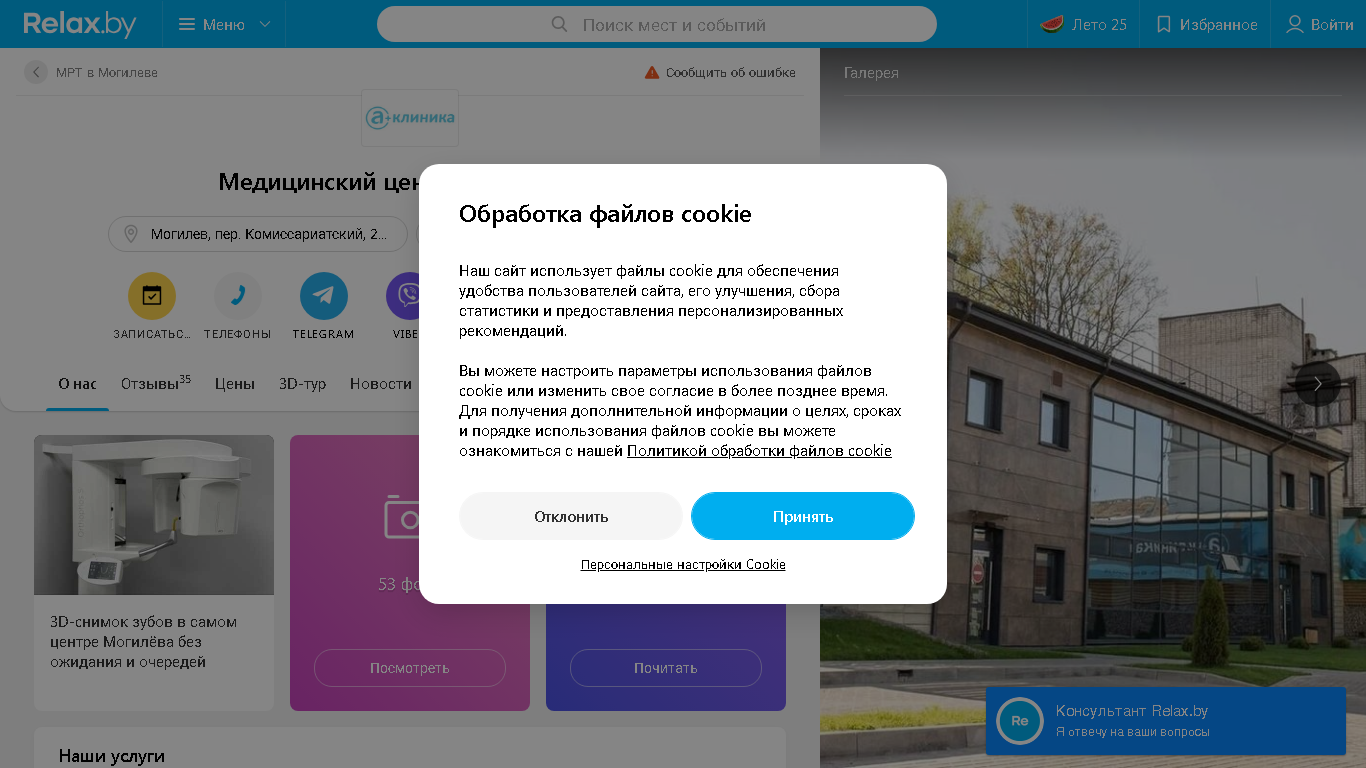Click the Посмотреть button
The image size is (1366, 768).
(410, 668)
